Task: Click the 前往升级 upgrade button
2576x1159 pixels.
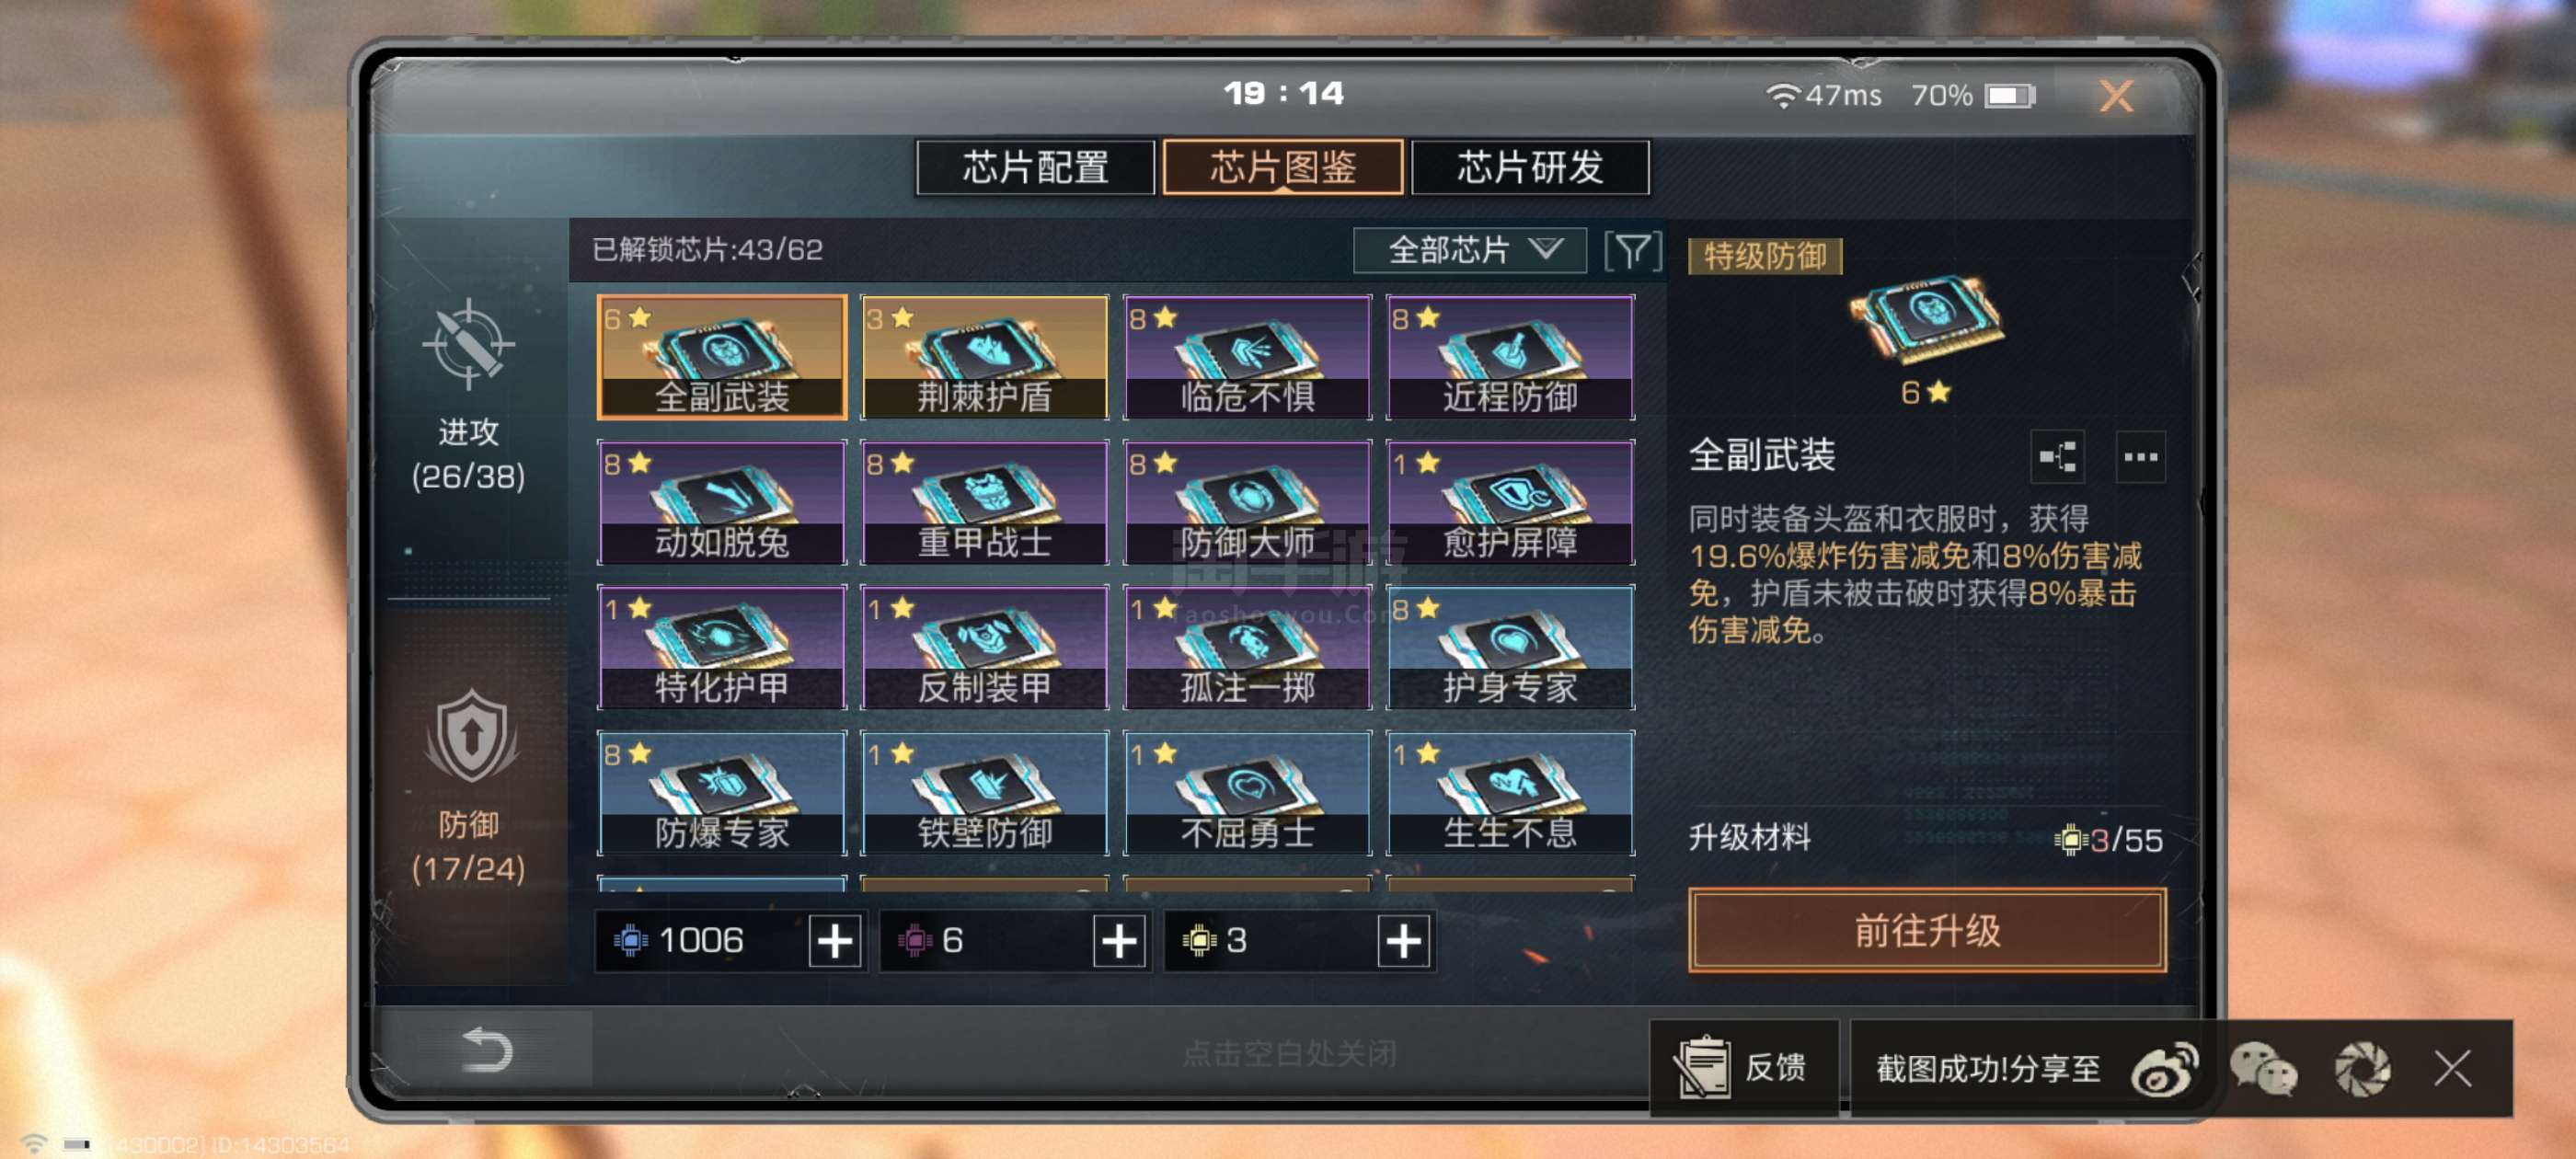Action: coord(1927,930)
